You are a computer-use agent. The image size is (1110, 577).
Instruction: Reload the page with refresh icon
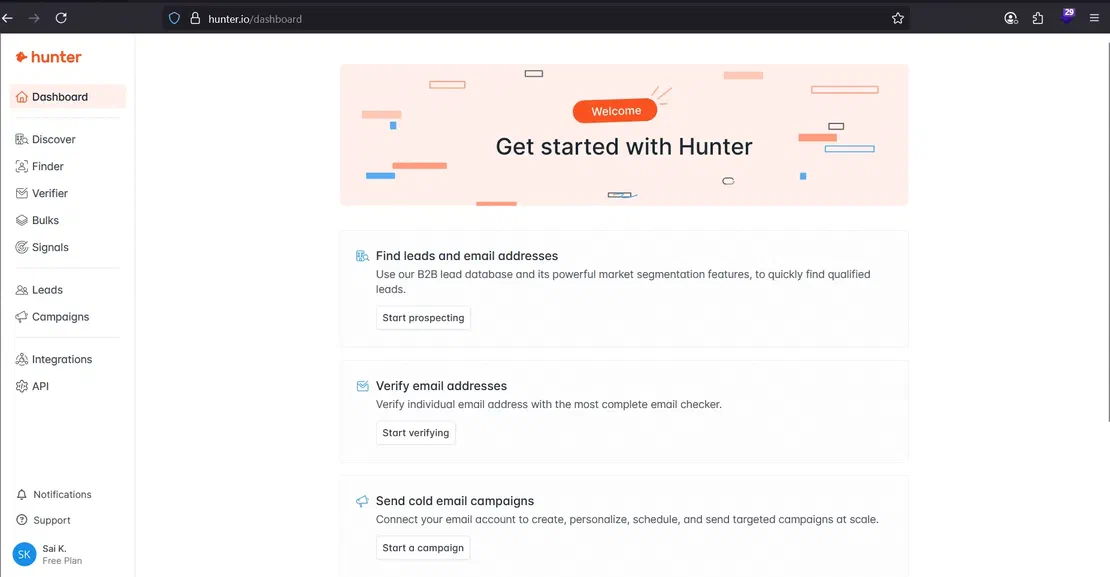point(62,18)
